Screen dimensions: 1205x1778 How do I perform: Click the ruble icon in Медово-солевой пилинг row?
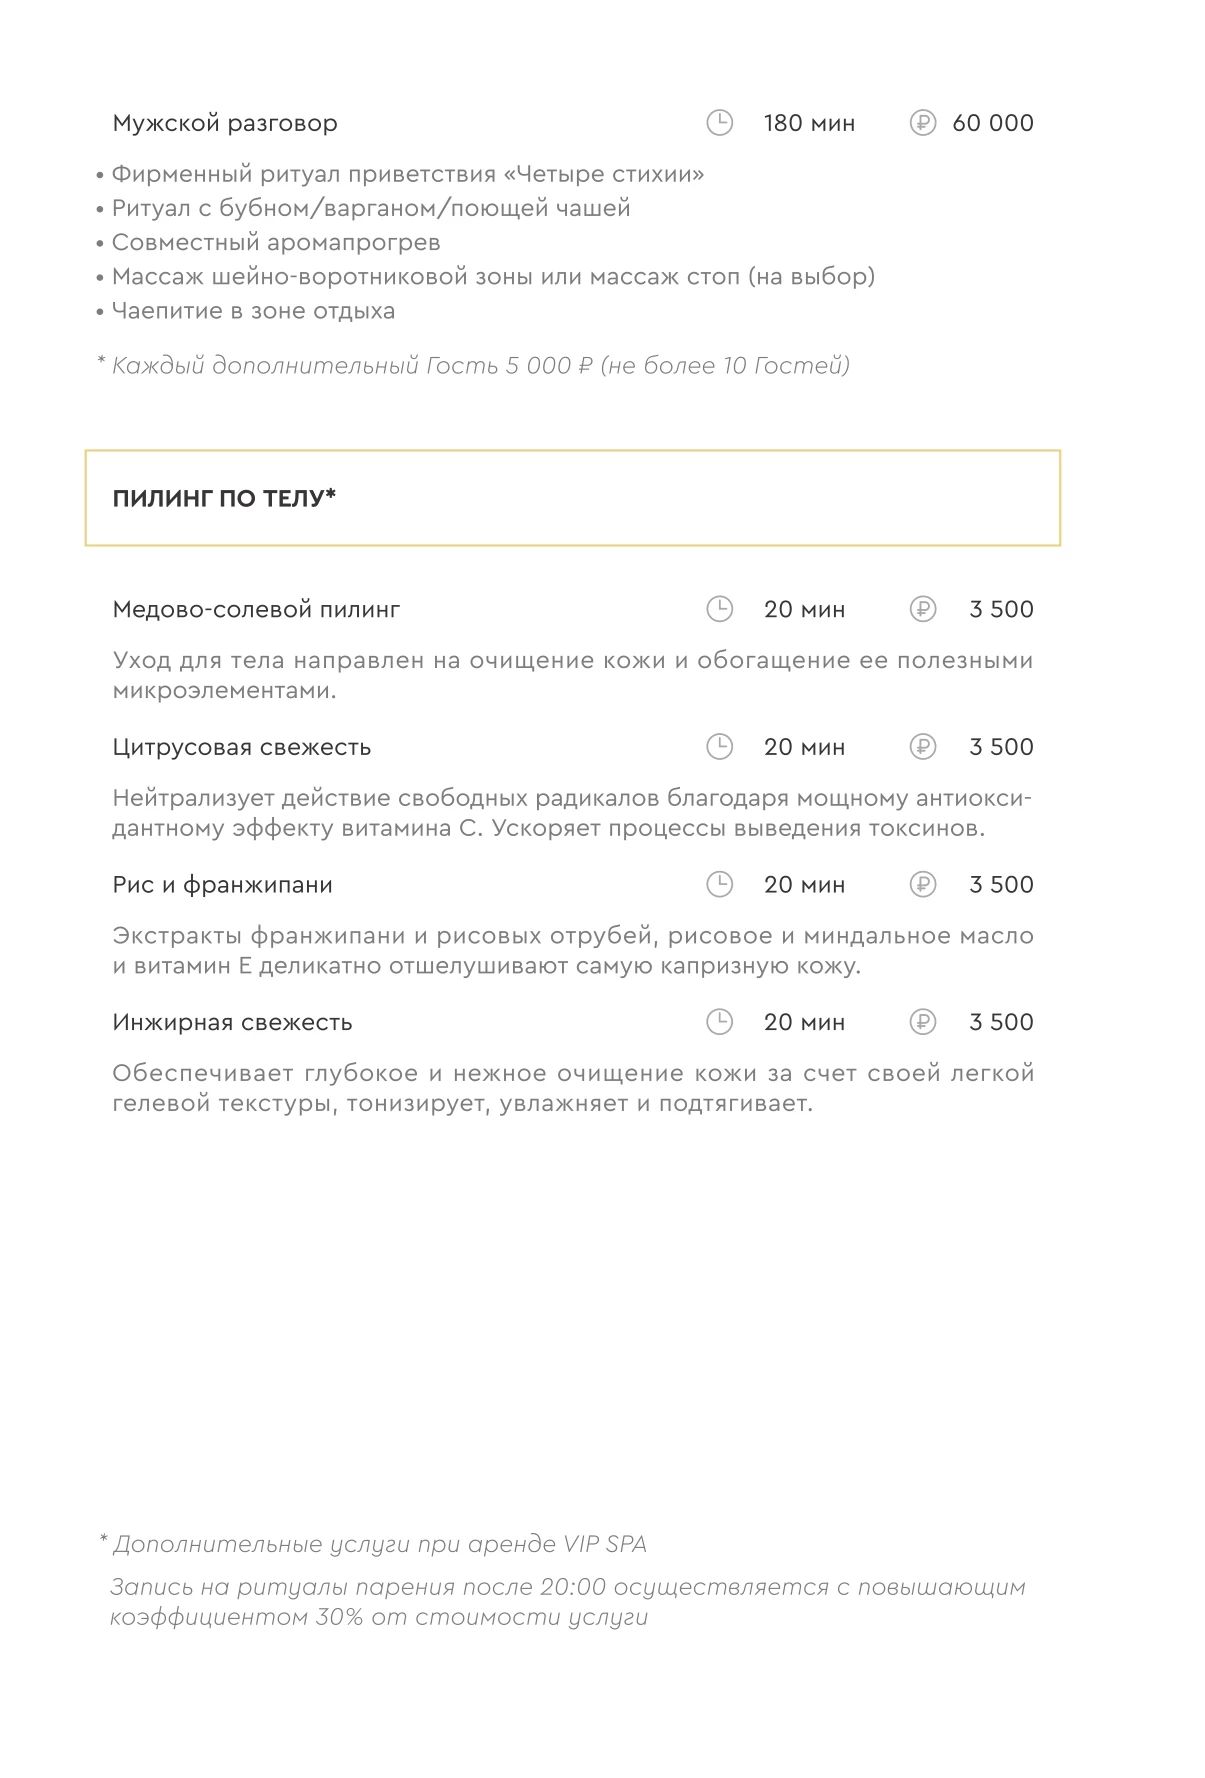[922, 609]
